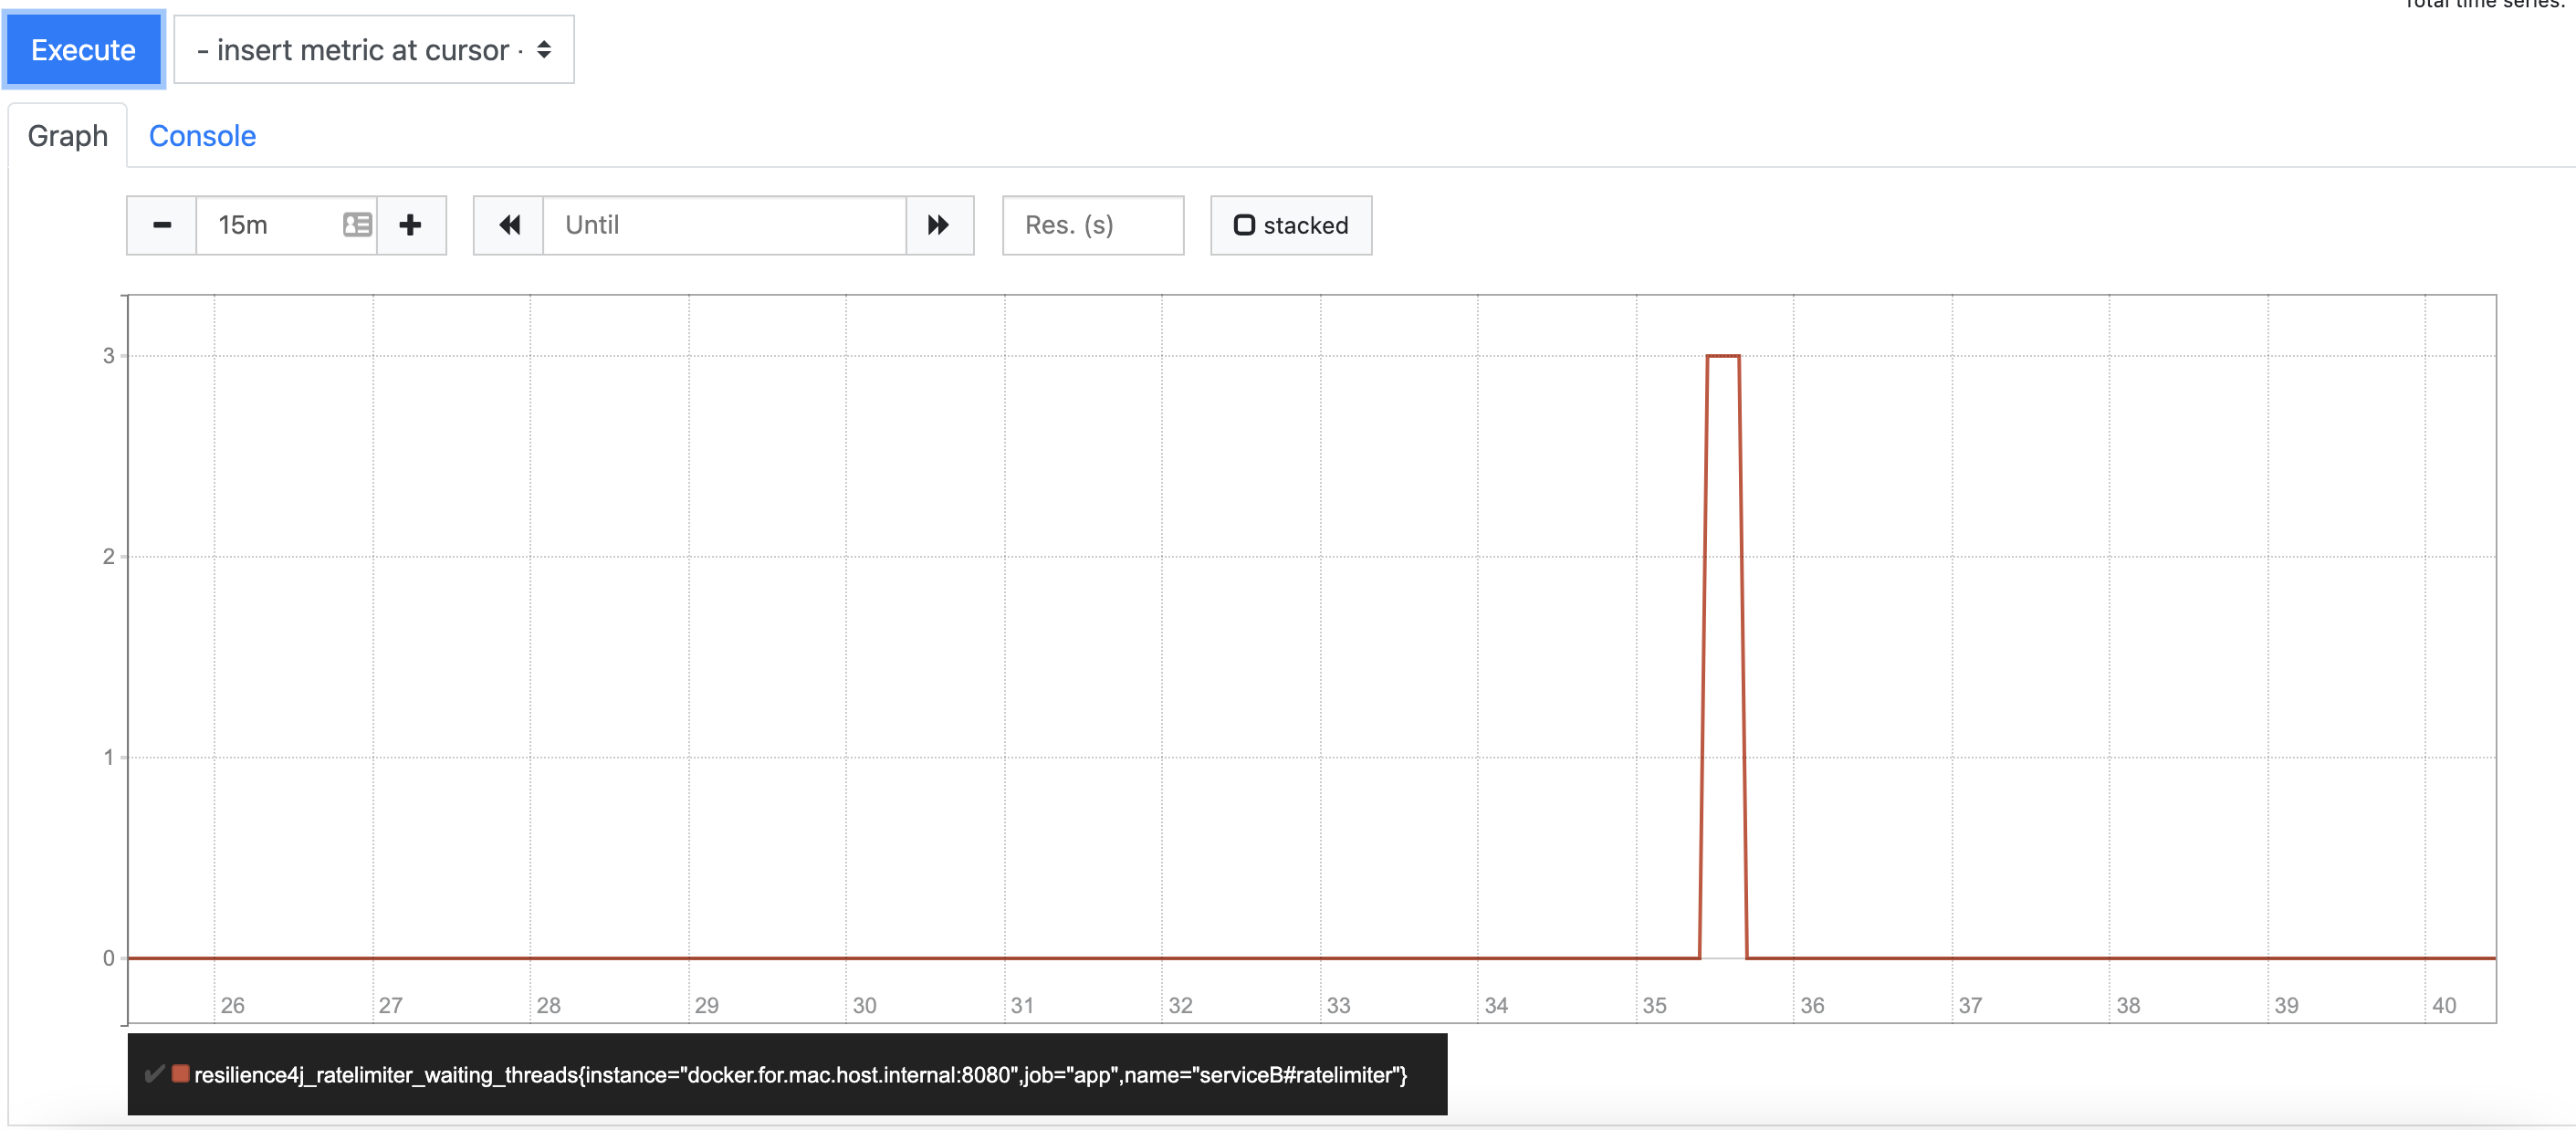Click the peak of the spike at value 3

tap(1723, 356)
